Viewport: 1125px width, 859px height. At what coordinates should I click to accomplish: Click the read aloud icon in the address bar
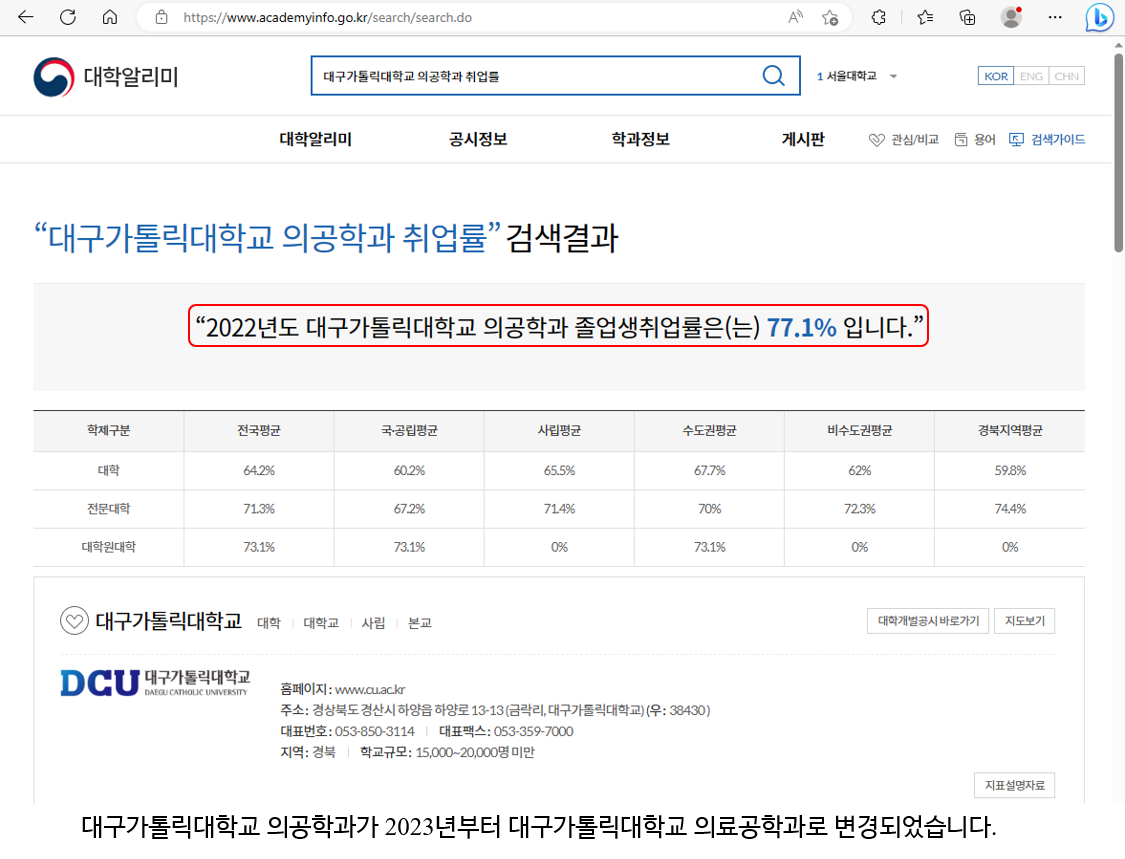click(x=795, y=17)
